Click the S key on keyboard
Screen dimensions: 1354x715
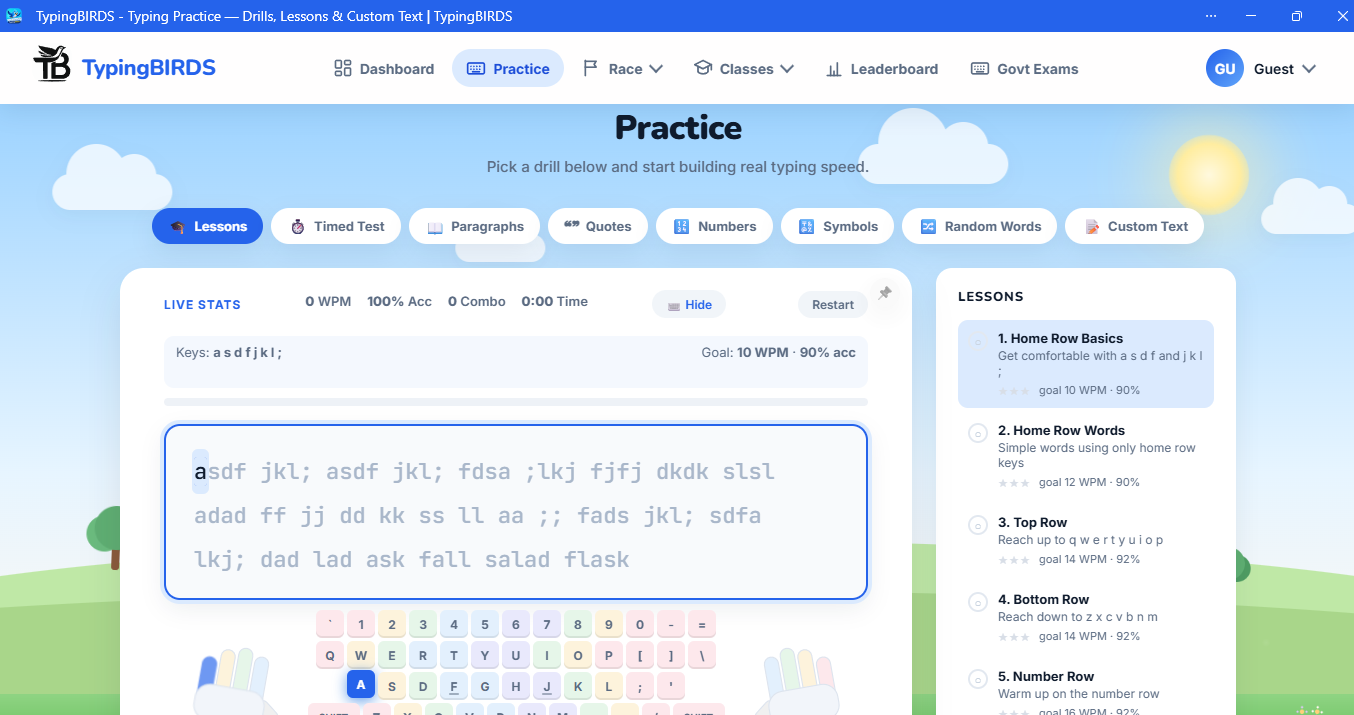coord(392,686)
